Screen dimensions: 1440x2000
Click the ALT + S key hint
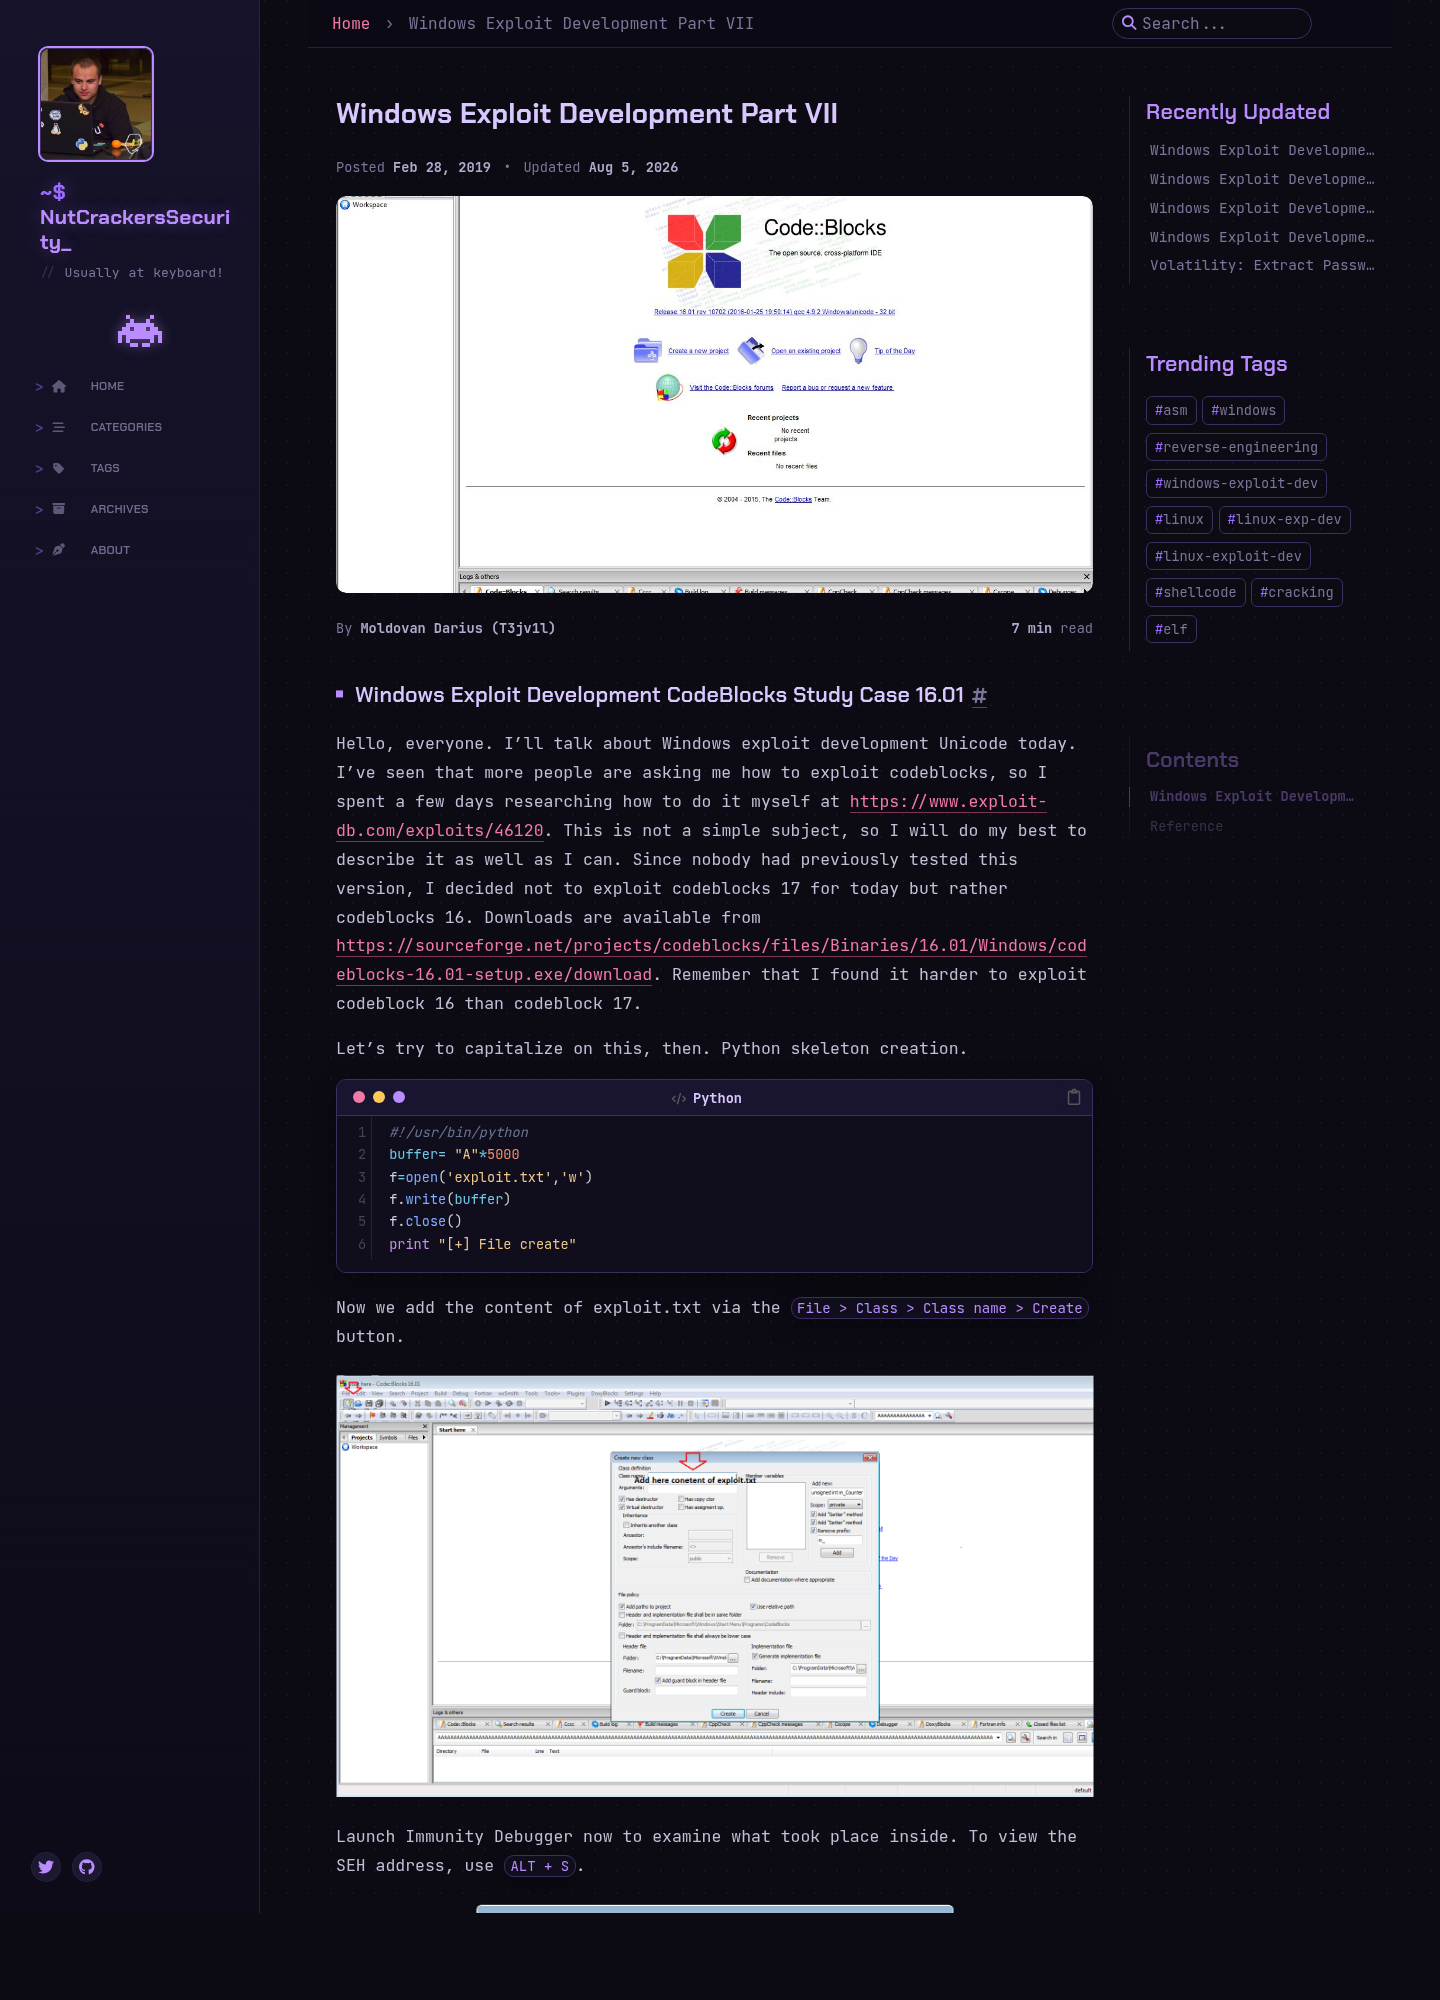point(540,1866)
